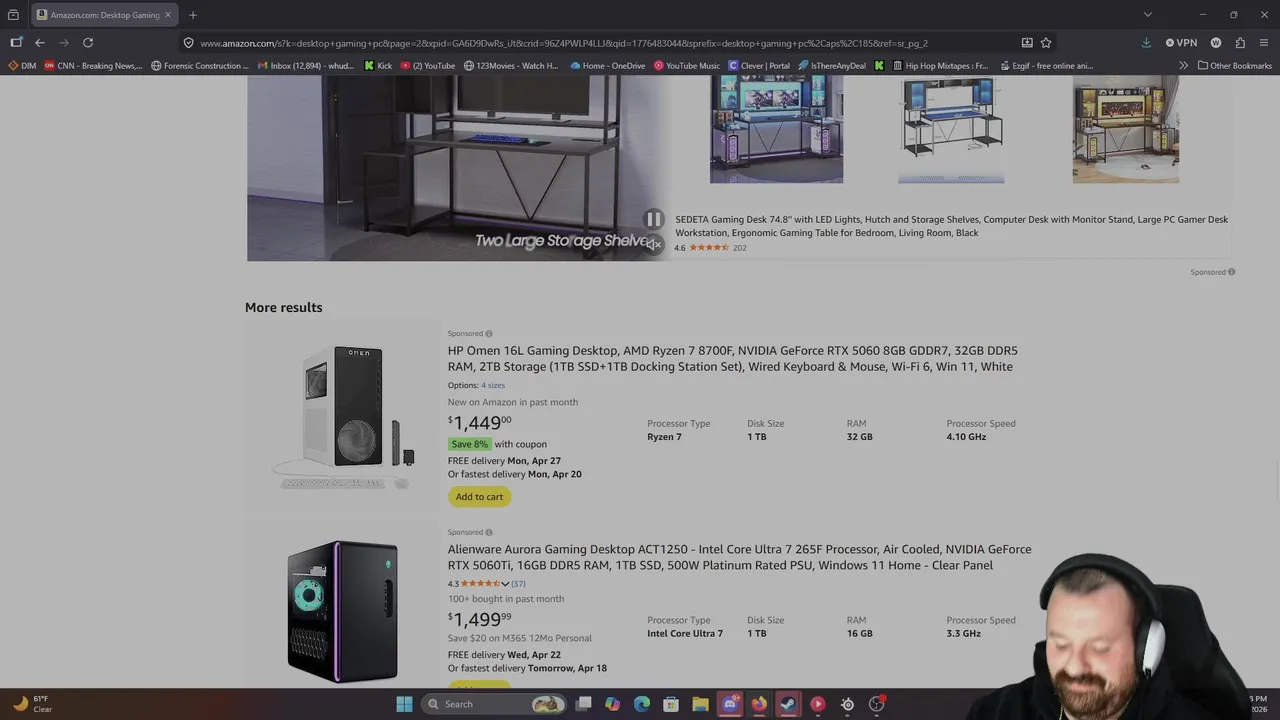Show more bookmarks overflow chevron
Screen dimensions: 1280x720
click(x=1183, y=66)
